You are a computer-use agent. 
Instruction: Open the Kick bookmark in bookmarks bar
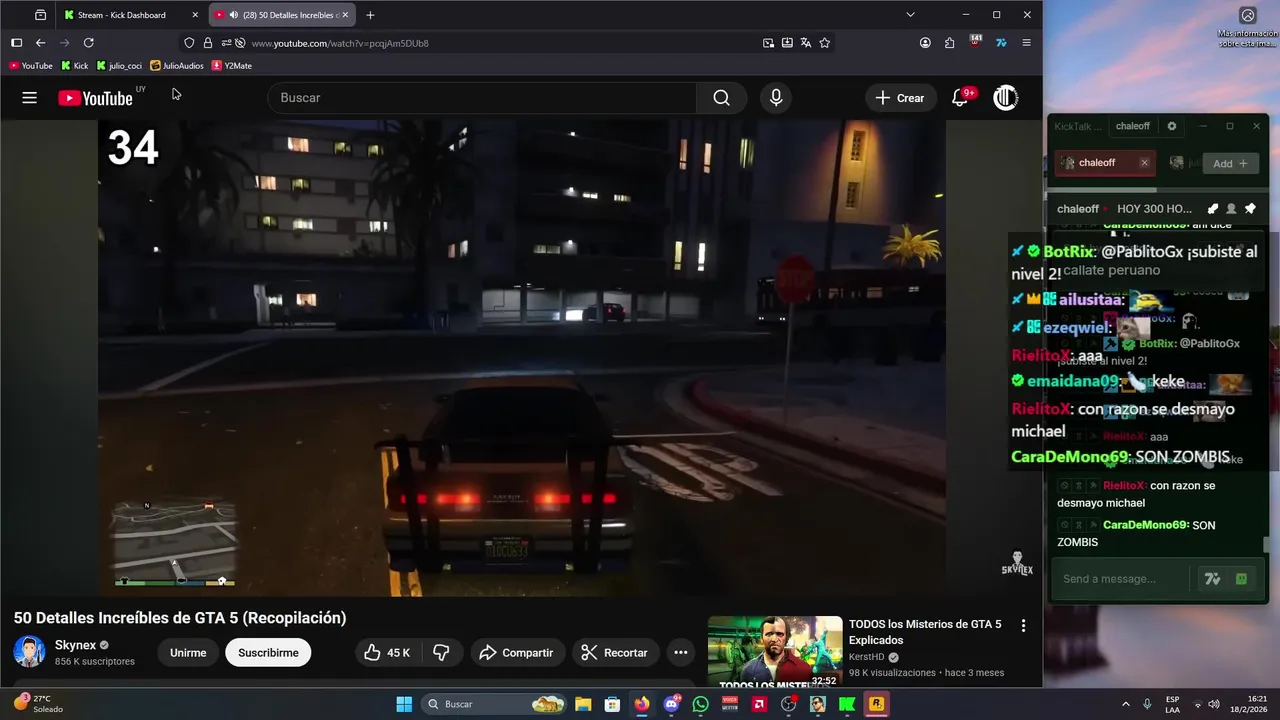75,66
